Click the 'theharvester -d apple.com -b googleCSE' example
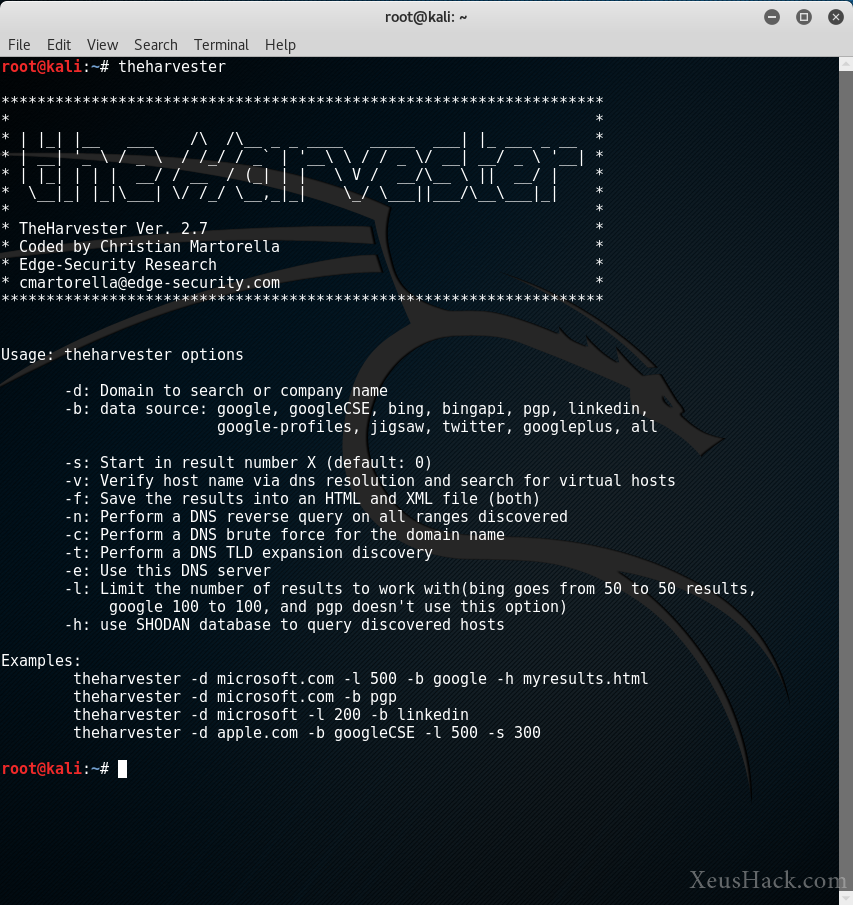 point(307,732)
